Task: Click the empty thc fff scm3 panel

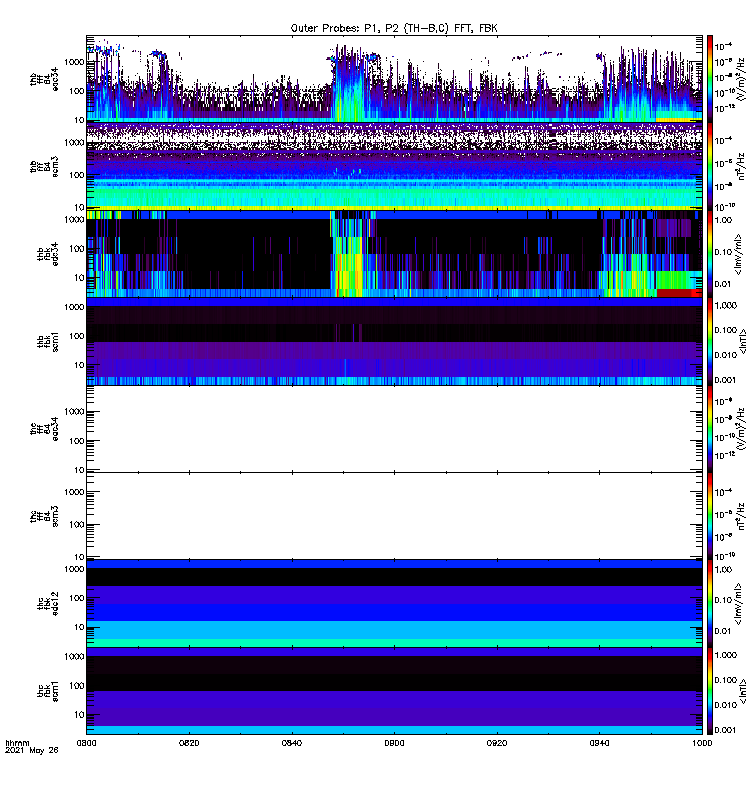Action: (394, 516)
